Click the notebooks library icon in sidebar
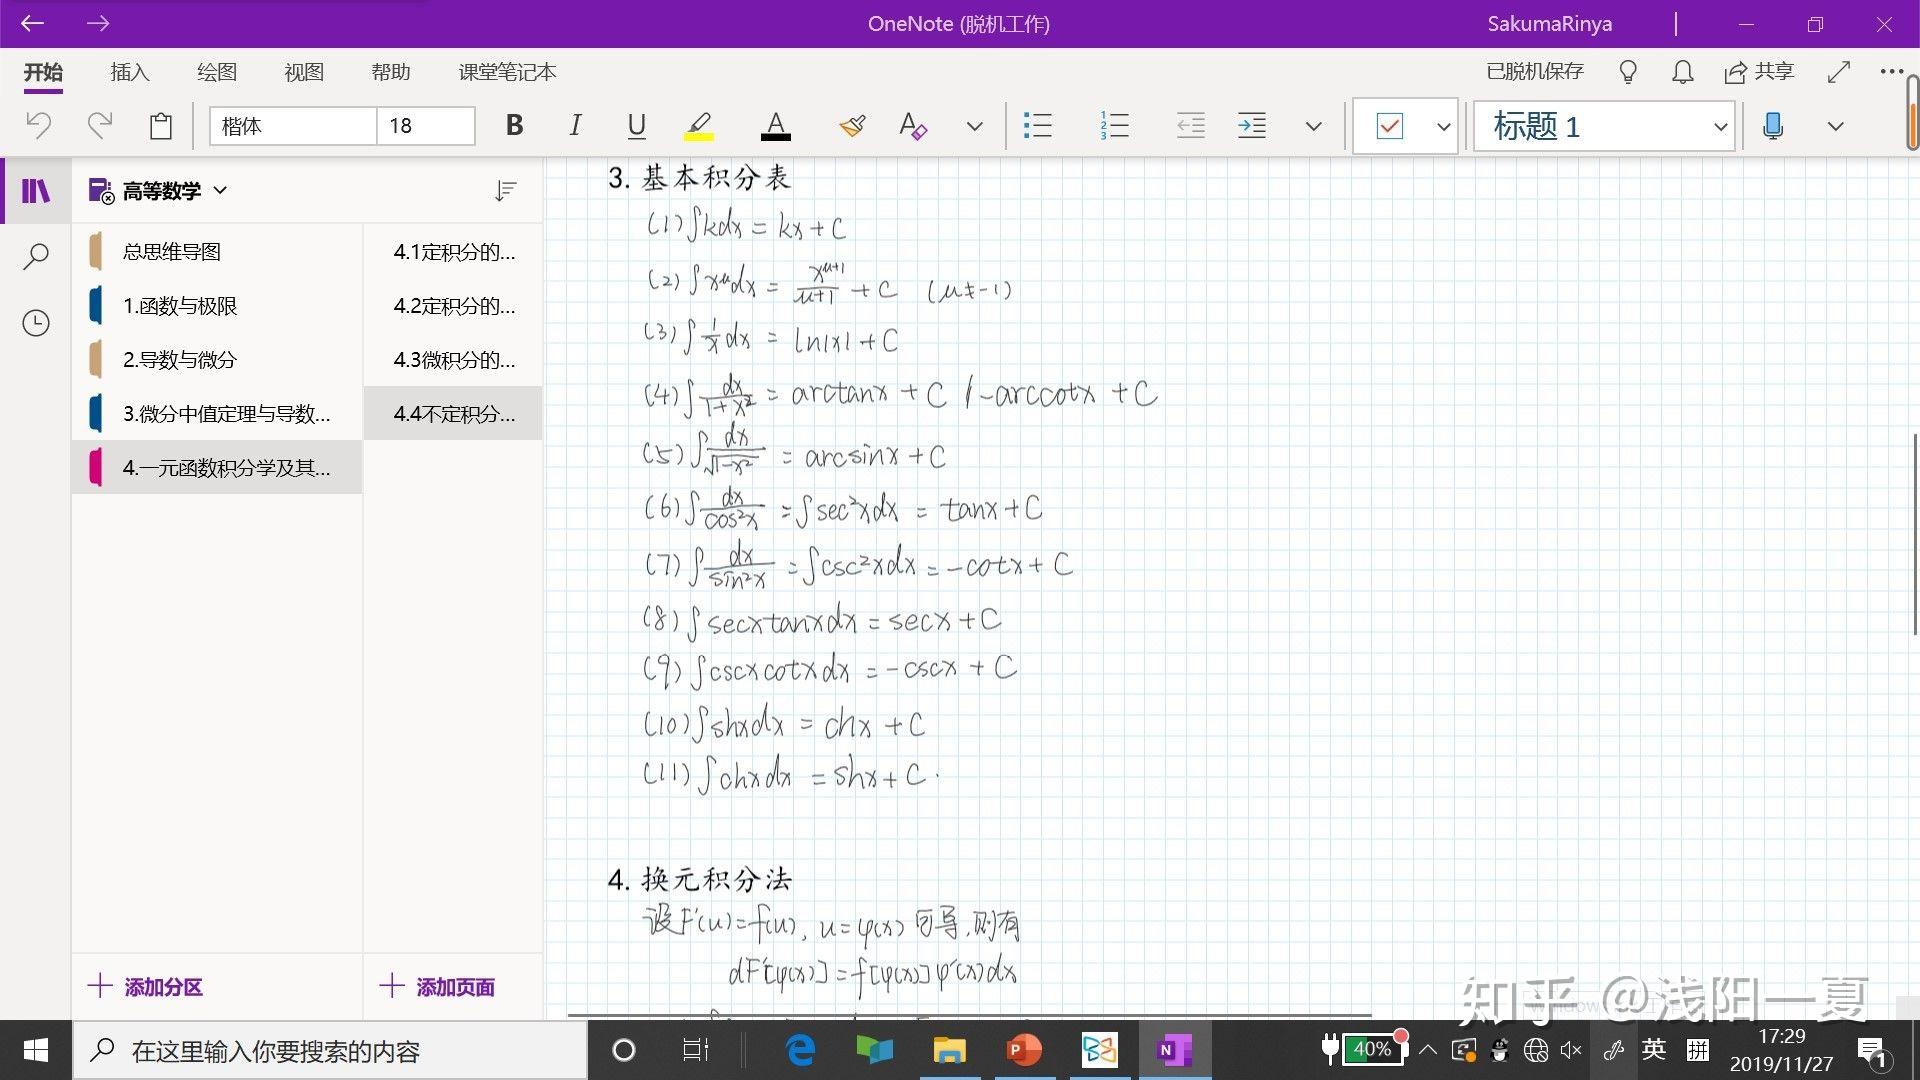1920x1080 pixels. [36, 190]
